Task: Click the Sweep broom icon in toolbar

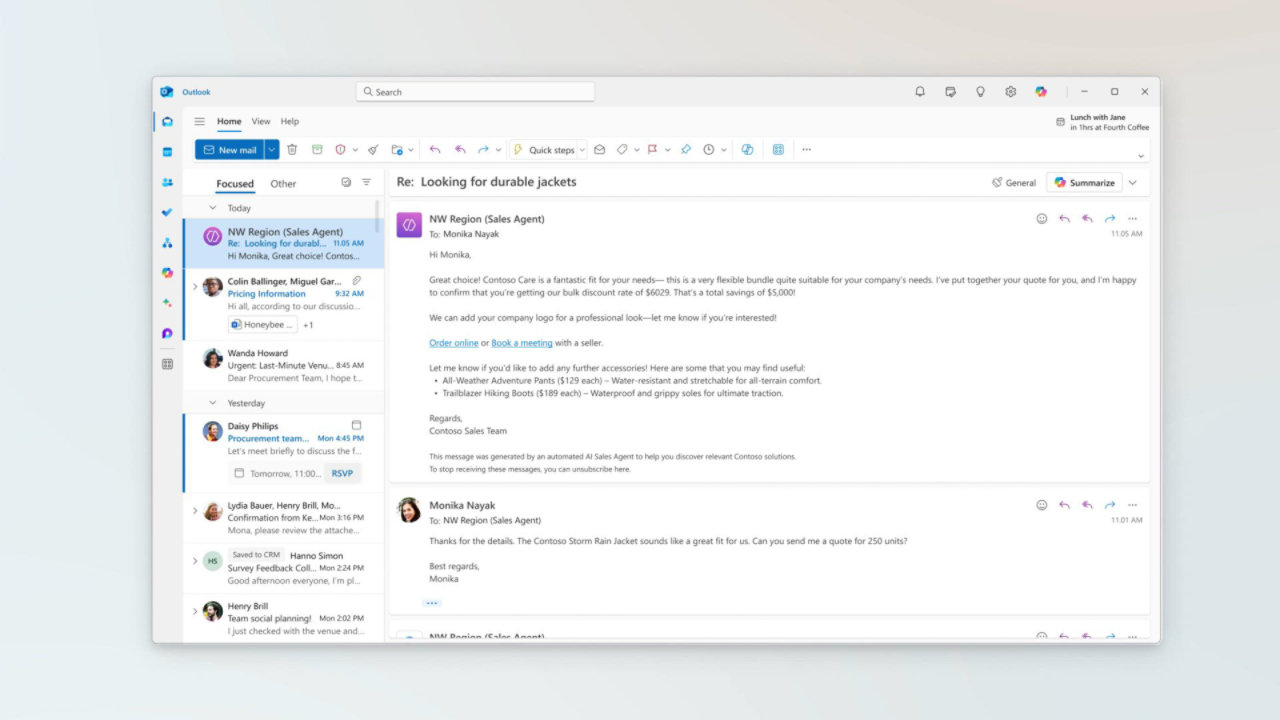Action: pos(373,150)
